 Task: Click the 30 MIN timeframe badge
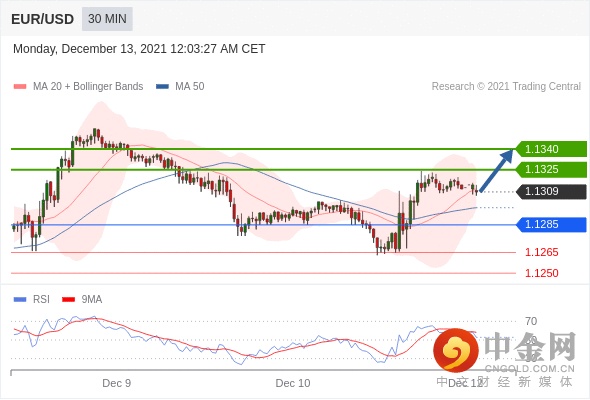tap(107, 19)
